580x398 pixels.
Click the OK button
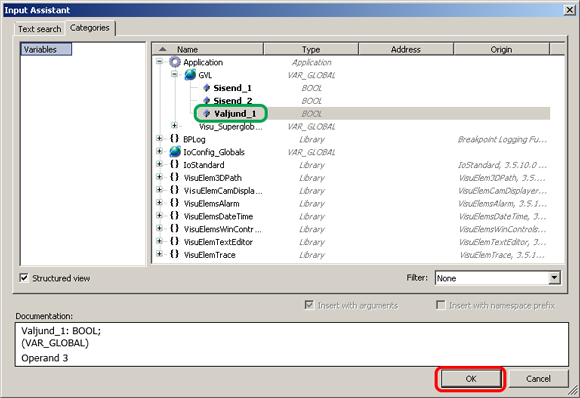(471, 379)
